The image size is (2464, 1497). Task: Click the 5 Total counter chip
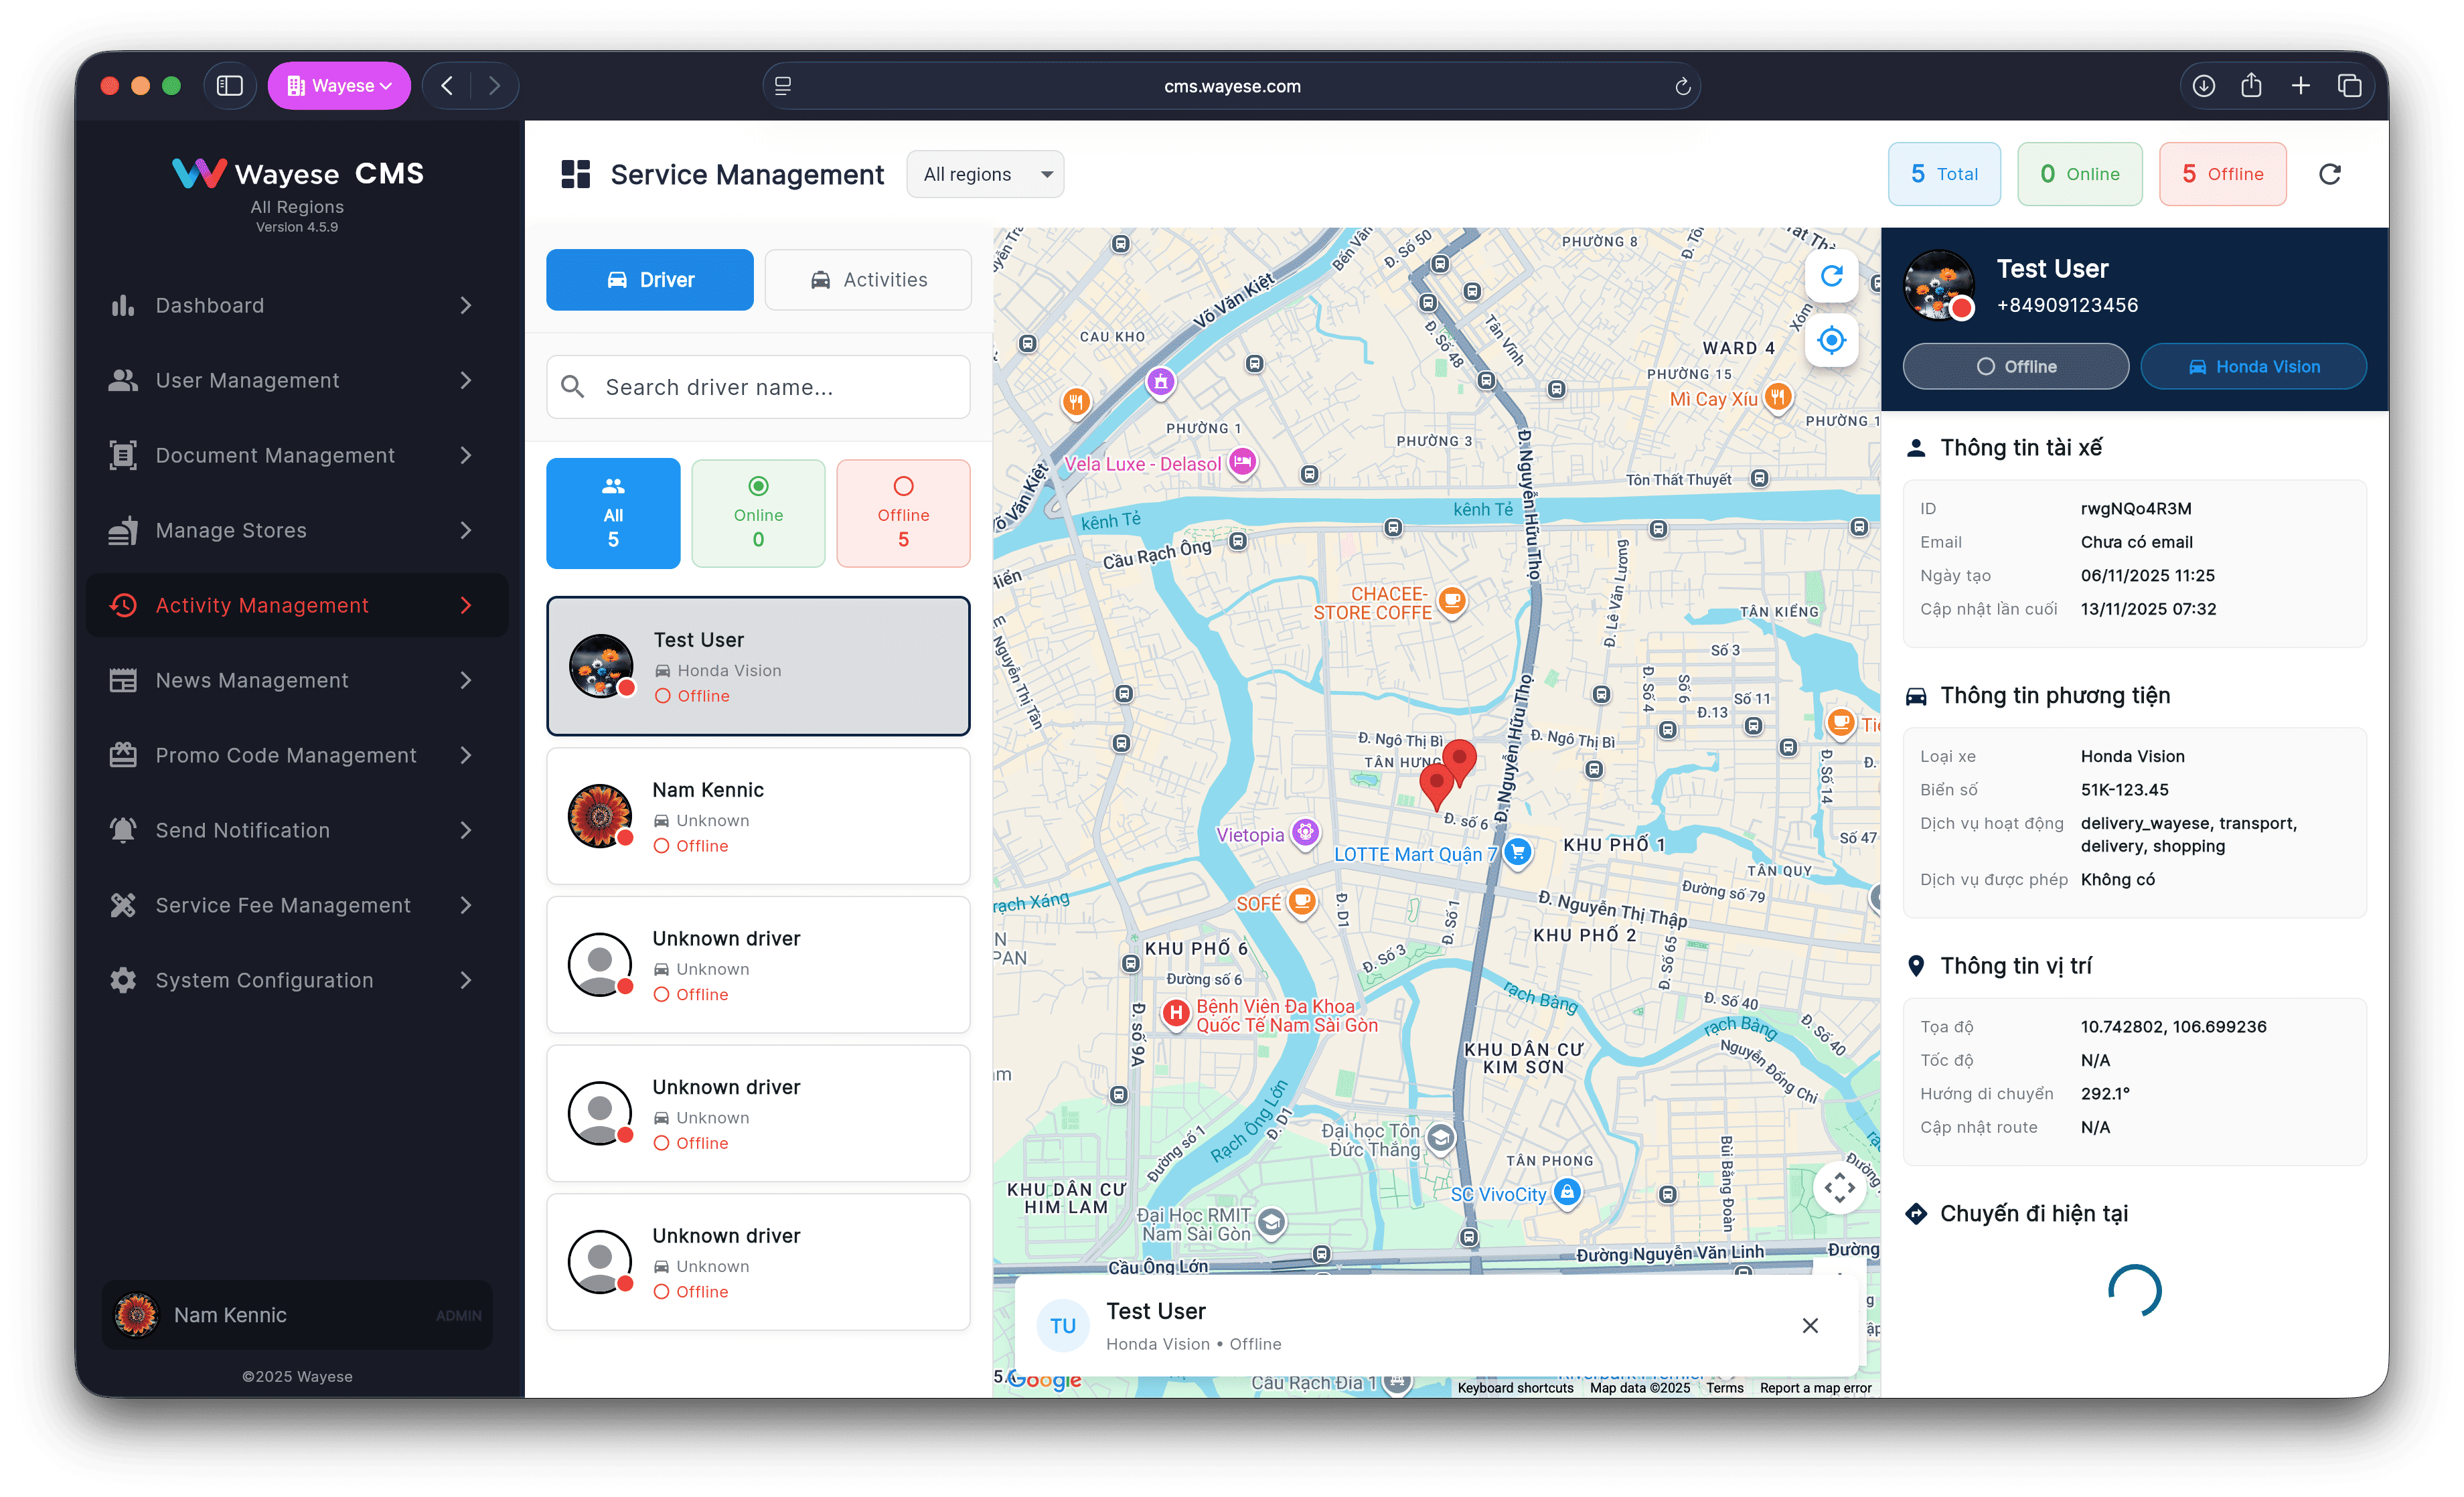click(1944, 174)
